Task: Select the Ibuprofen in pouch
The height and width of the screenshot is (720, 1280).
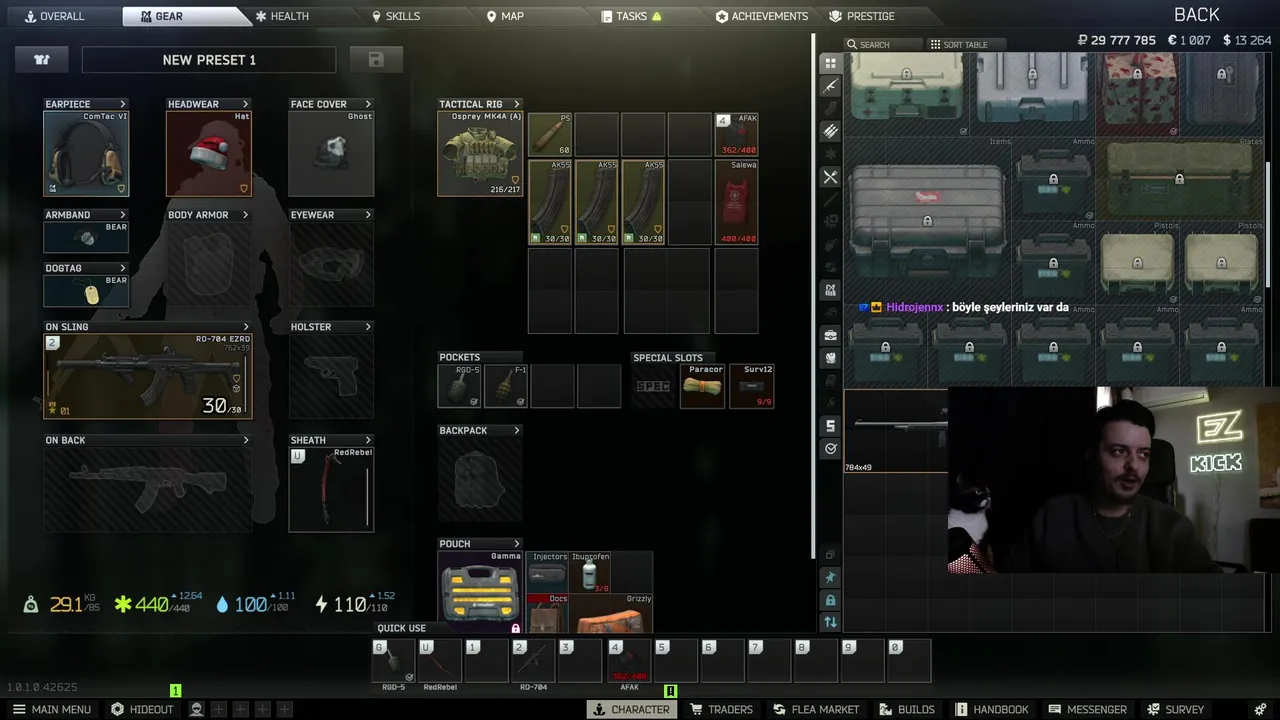Action: 590,572
